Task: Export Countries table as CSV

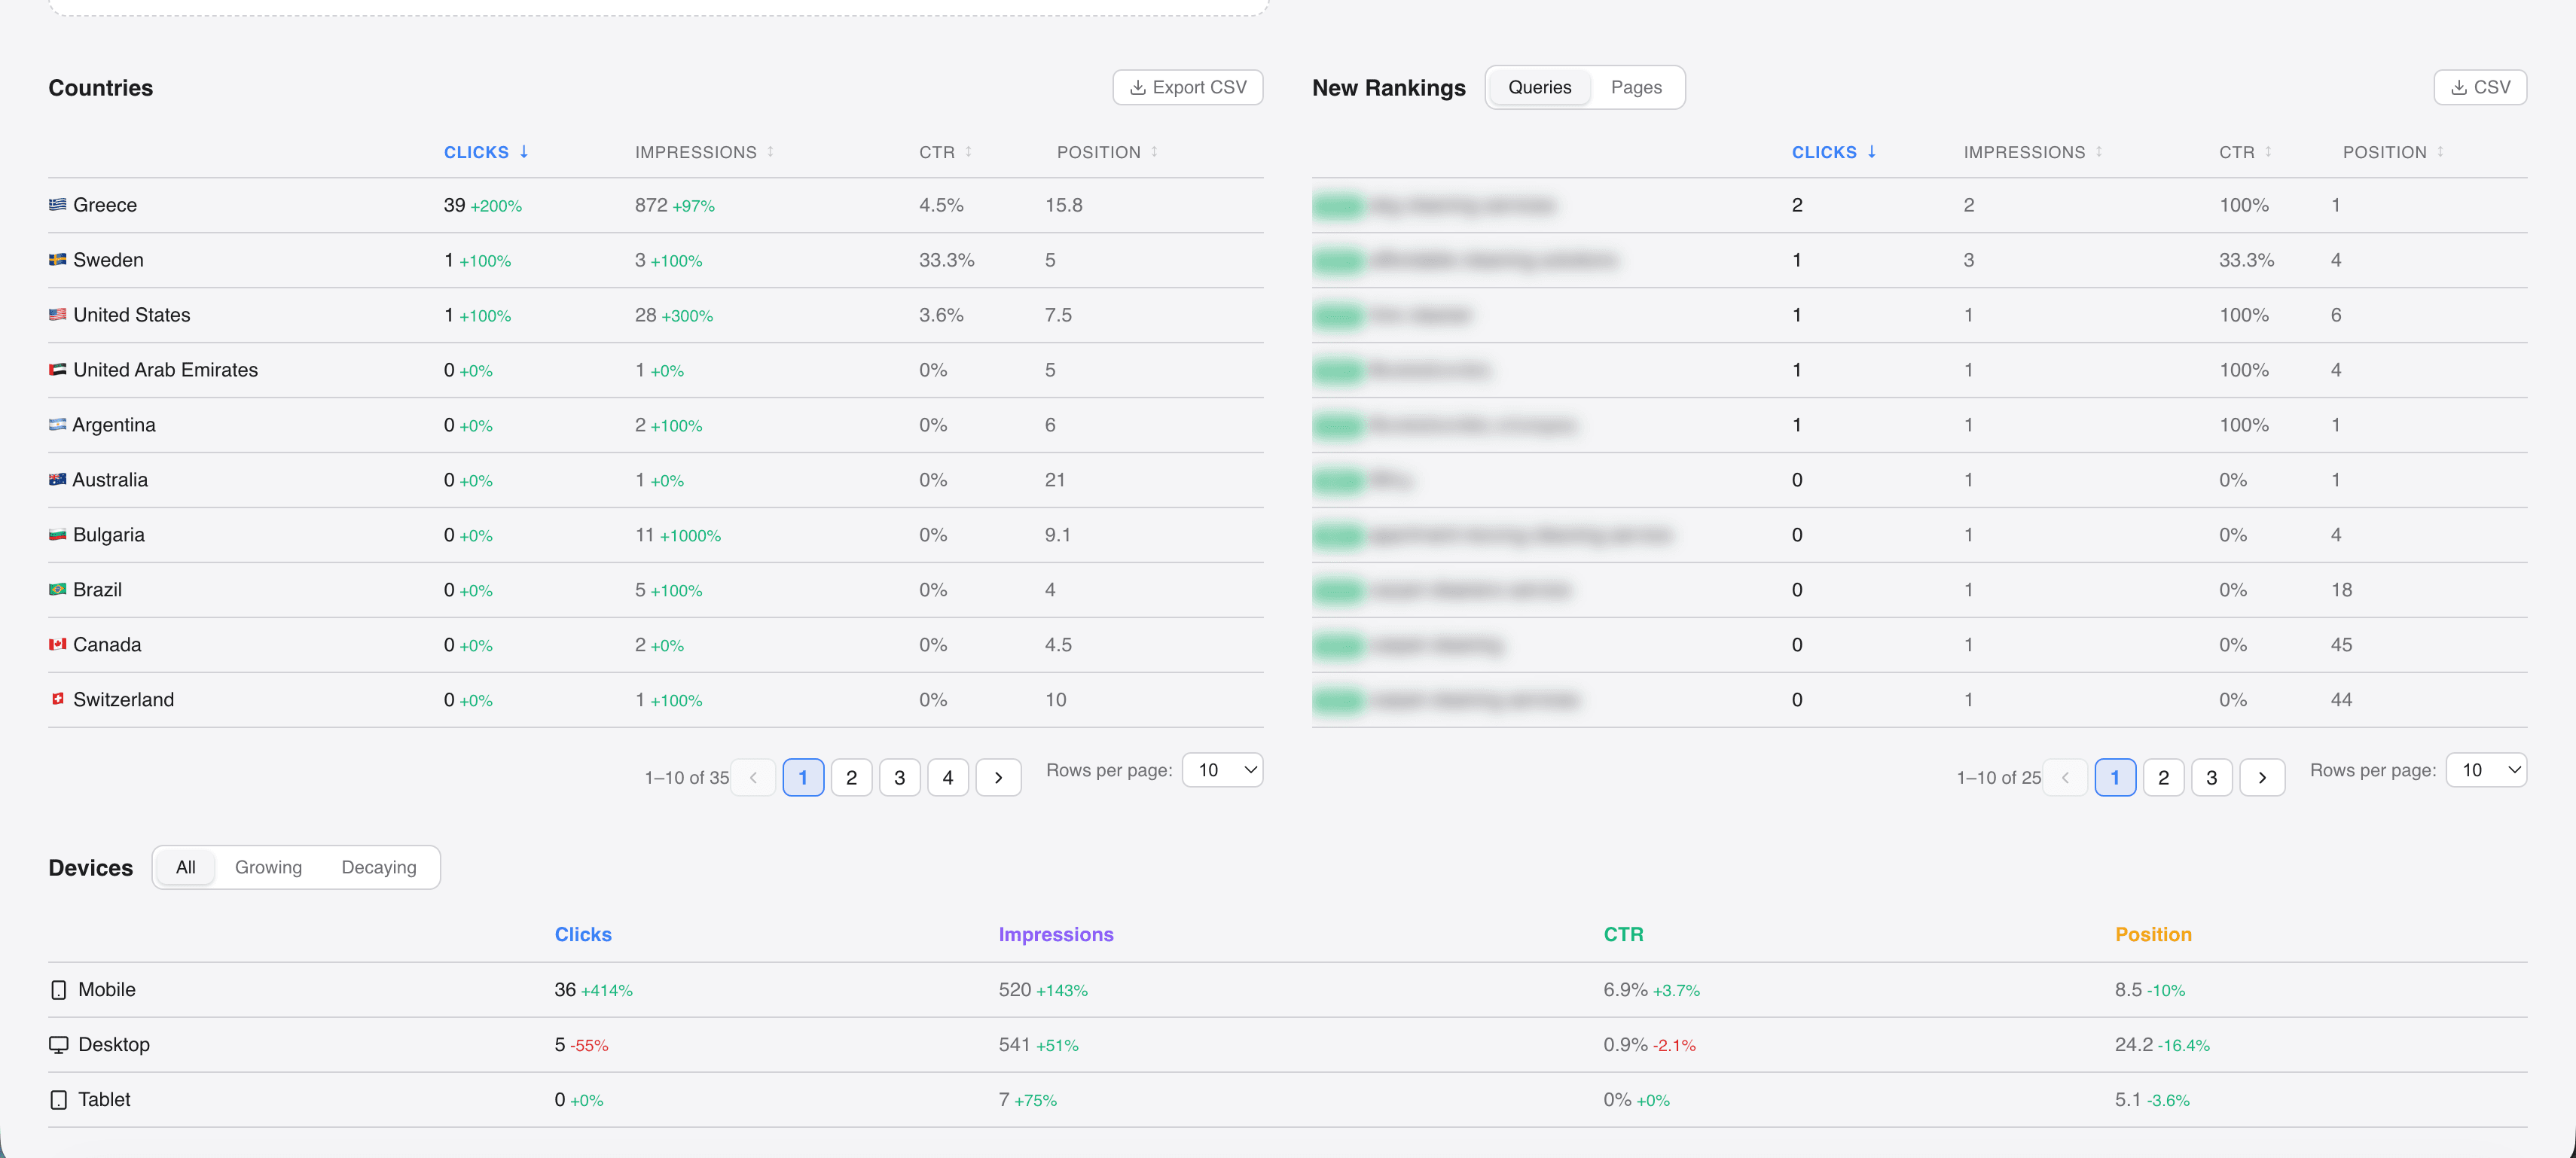Action: 1187,88
